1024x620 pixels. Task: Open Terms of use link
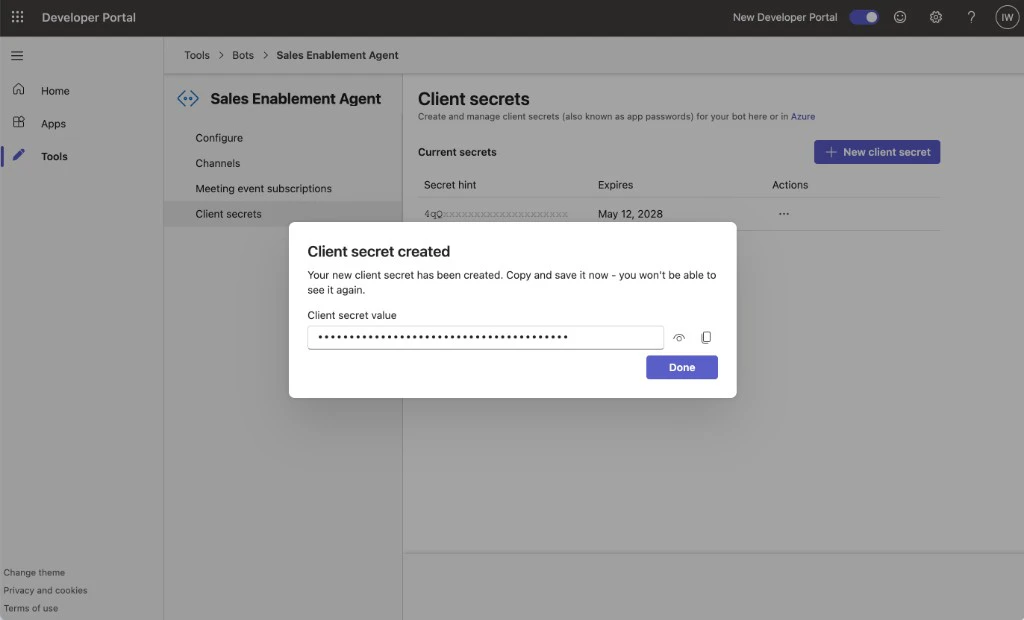click(x=31, y=608)
